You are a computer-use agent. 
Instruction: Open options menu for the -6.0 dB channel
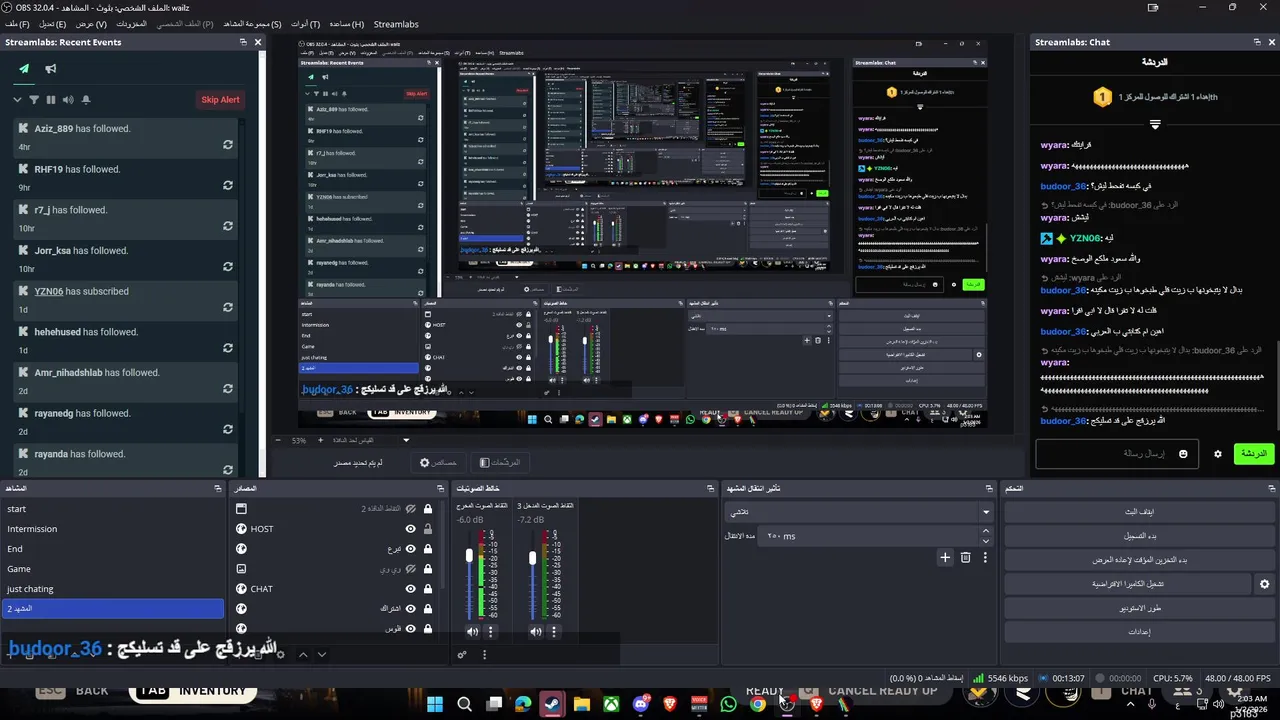point(490,631)
